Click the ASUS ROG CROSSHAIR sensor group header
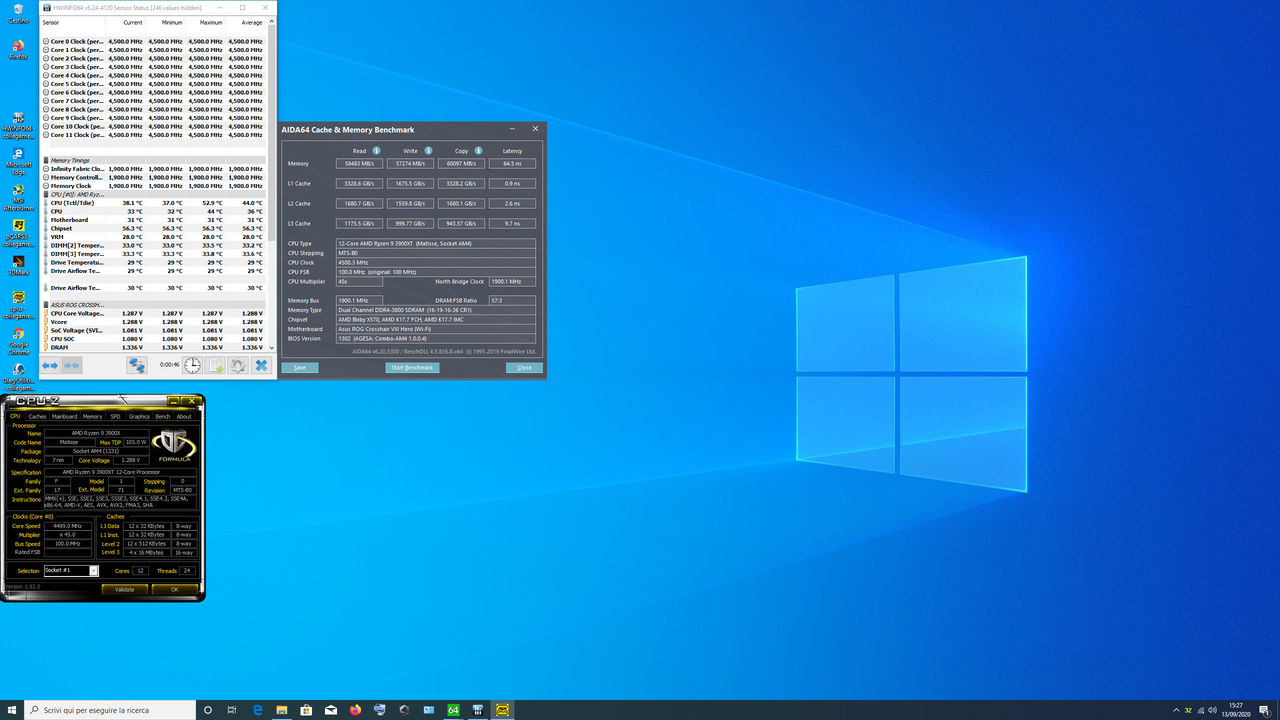This screenshot has width=1280, height=720. 154,304
